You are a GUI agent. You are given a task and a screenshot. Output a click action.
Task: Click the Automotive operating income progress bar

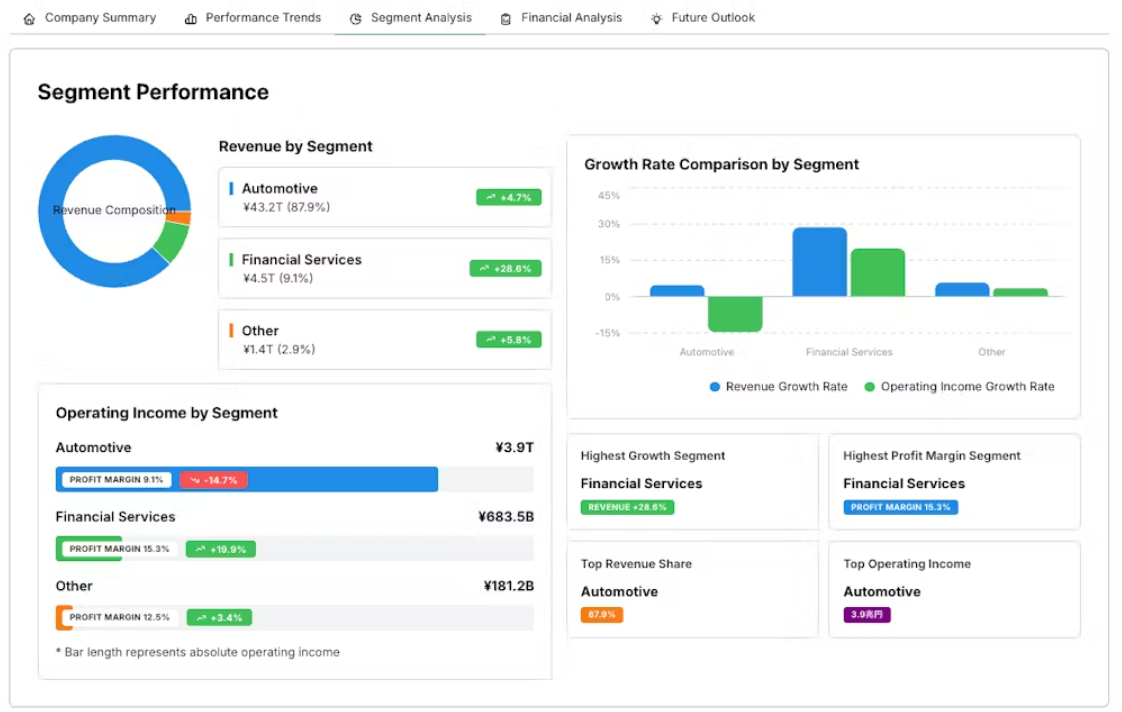[x=294, y=479]
